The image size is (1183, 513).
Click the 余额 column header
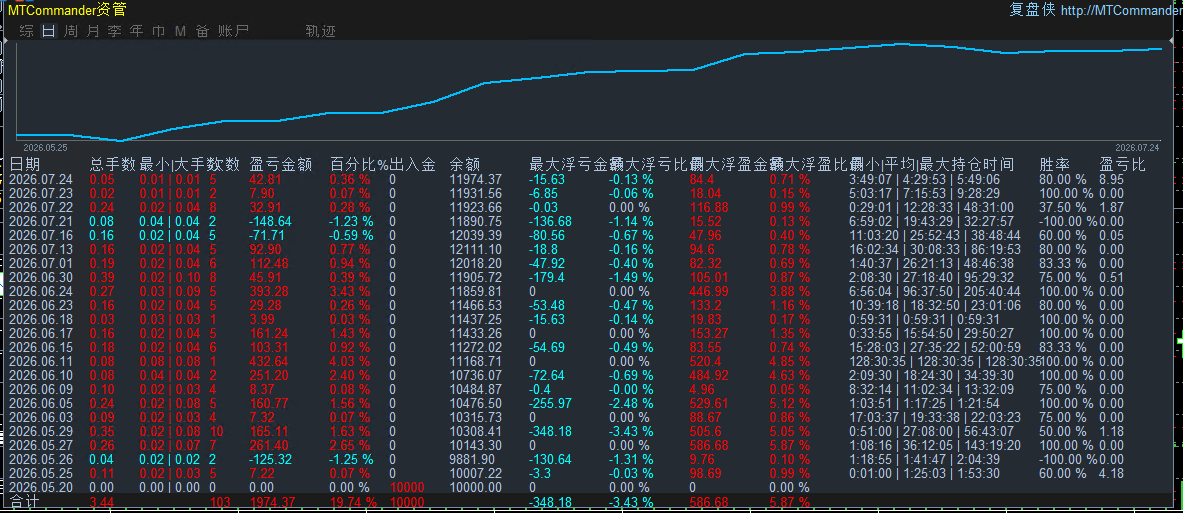point(466,164)
